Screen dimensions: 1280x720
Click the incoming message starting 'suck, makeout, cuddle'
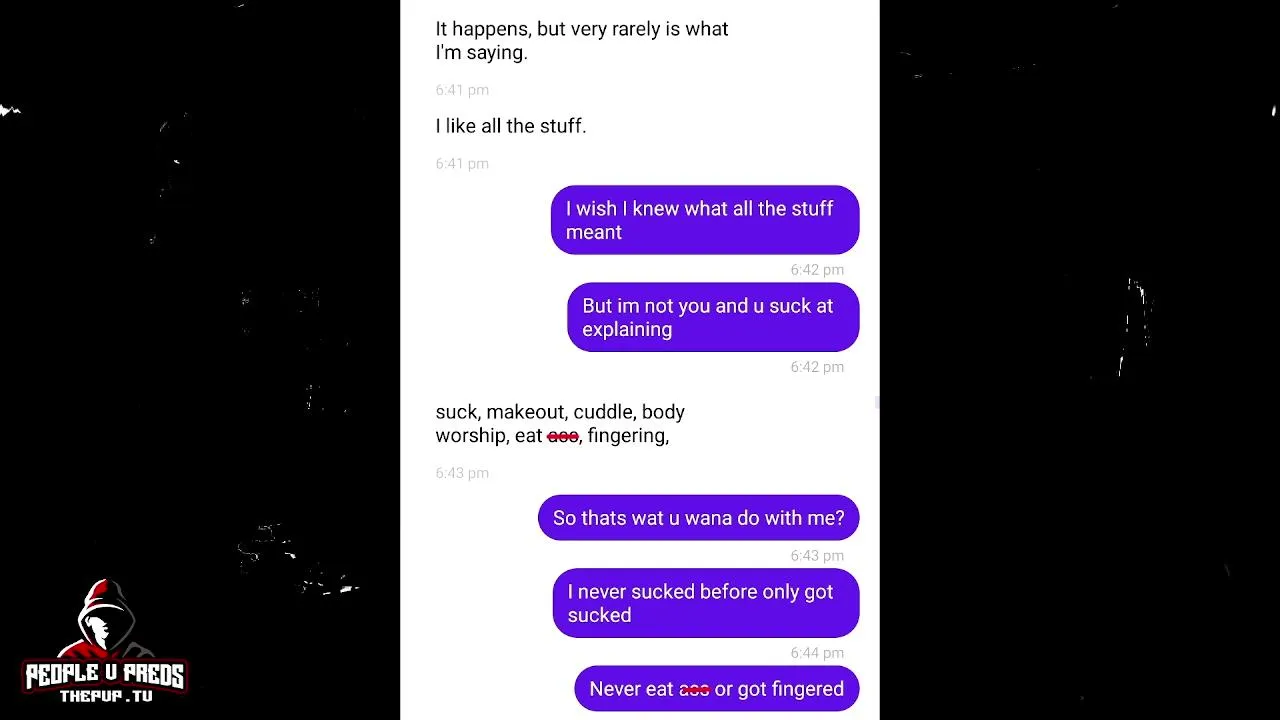[x=560, y=424]
